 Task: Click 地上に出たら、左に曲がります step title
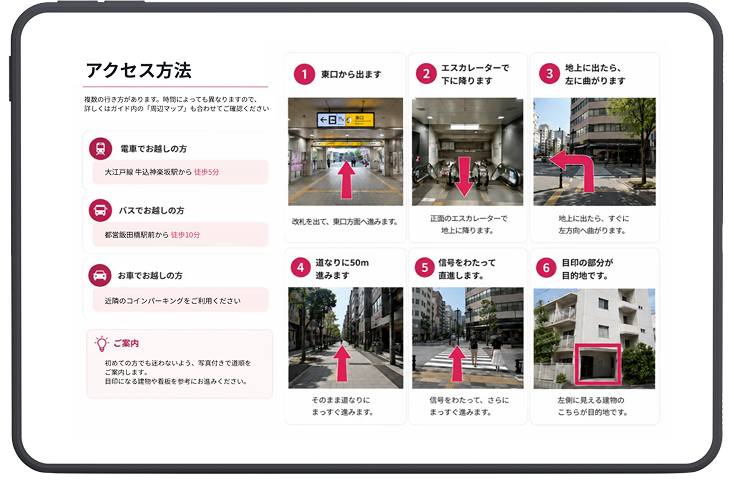(x=595, y=74)
